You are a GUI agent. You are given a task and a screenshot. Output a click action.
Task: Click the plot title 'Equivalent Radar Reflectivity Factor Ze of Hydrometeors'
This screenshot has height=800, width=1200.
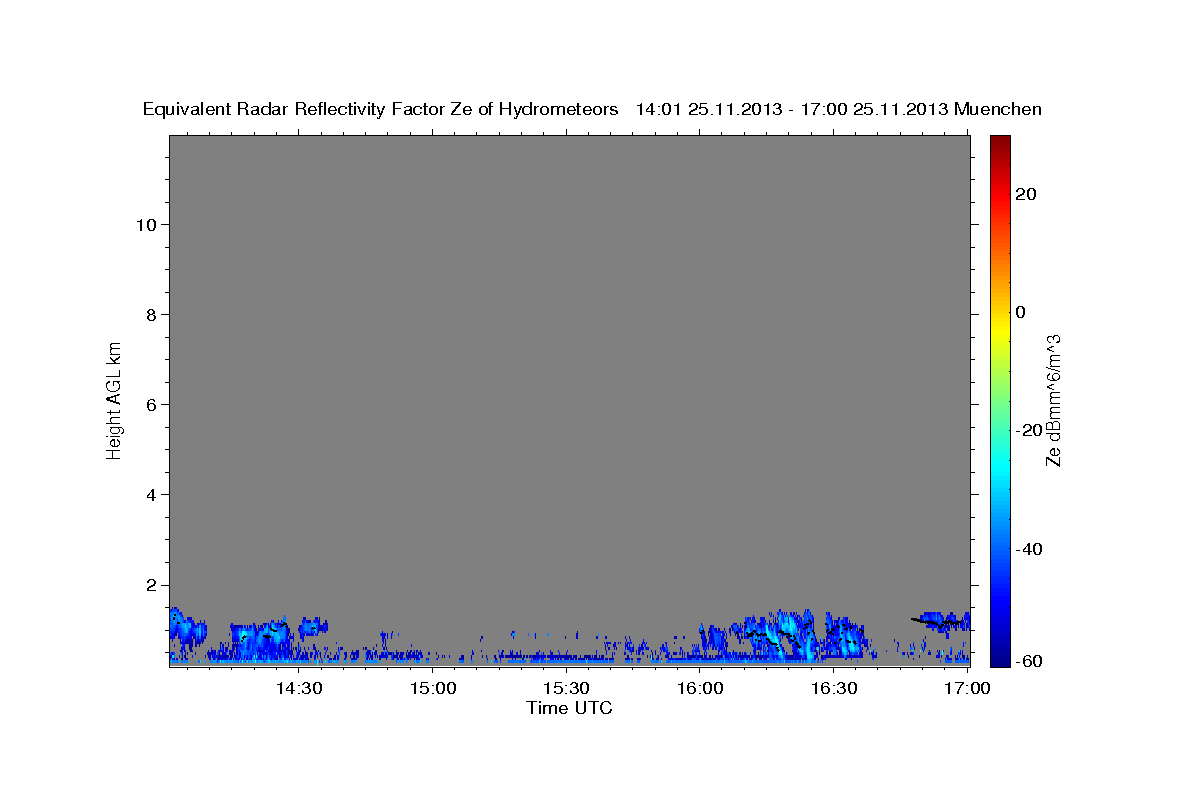[x=381, y=109]
